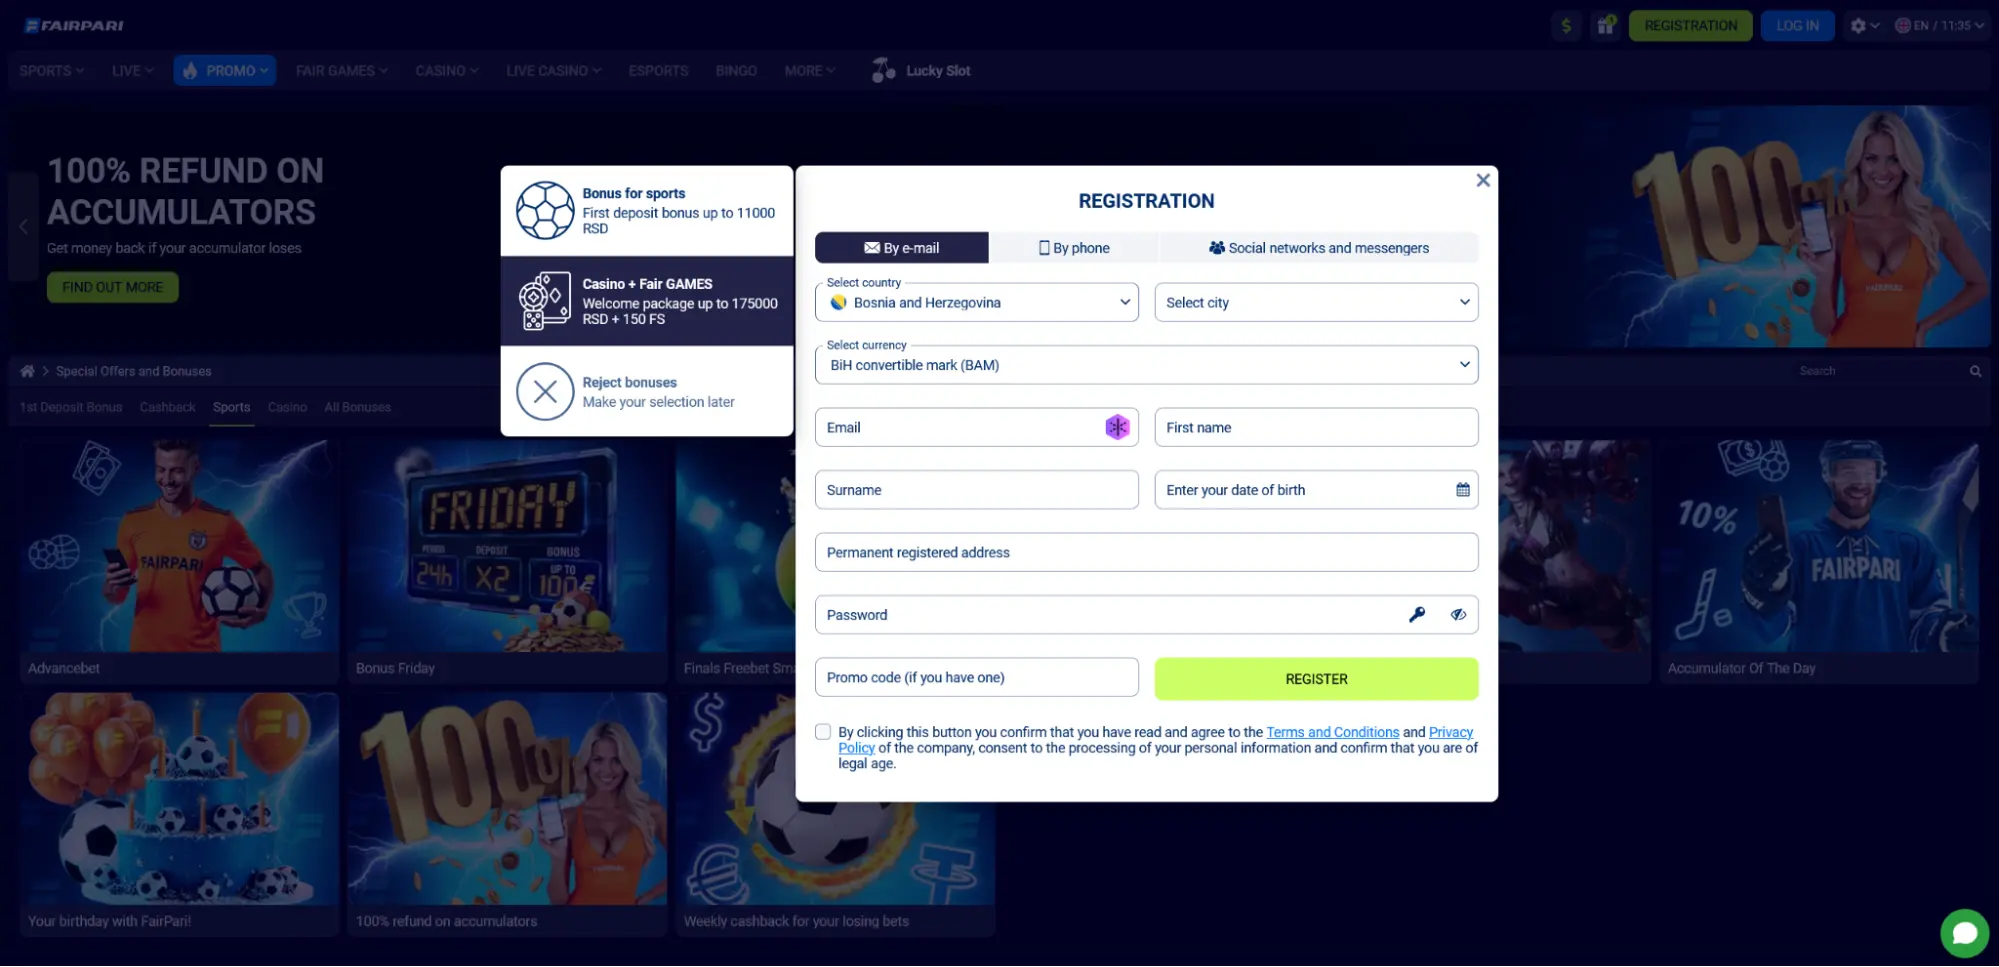Click the green REGISTER button
The height and width of the screenshot is (967, 1999).
point(1316,679)
